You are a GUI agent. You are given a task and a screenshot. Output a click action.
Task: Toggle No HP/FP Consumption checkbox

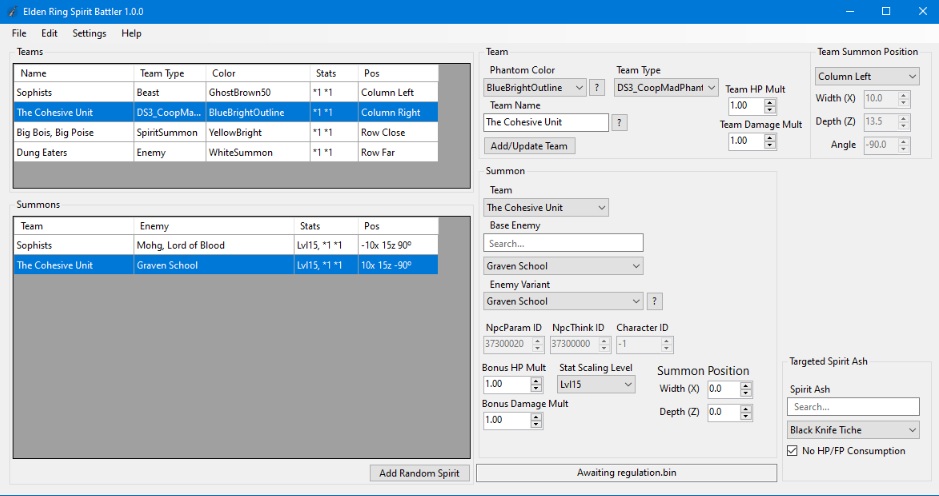792,450
